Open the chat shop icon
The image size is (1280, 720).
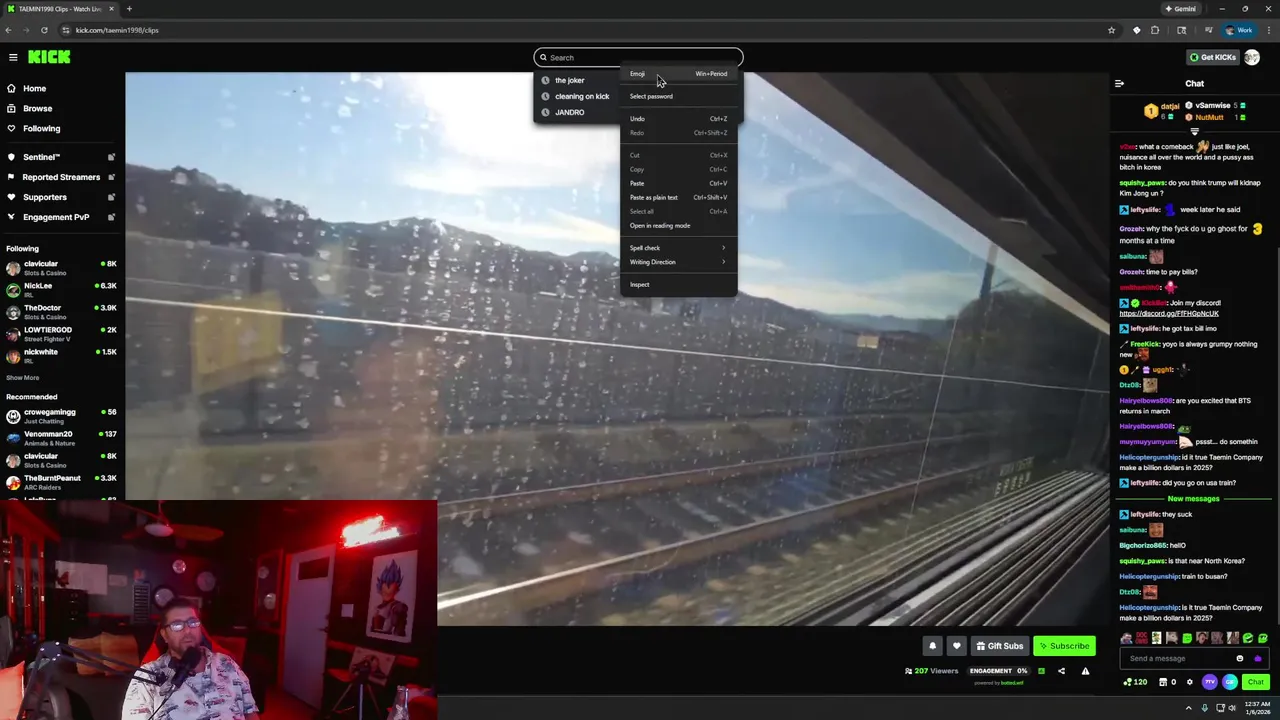[x=1167, y=682]
